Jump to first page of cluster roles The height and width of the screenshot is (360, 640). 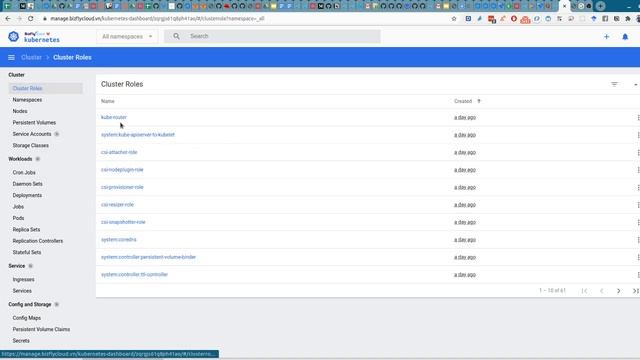click(x=584, y=291)
